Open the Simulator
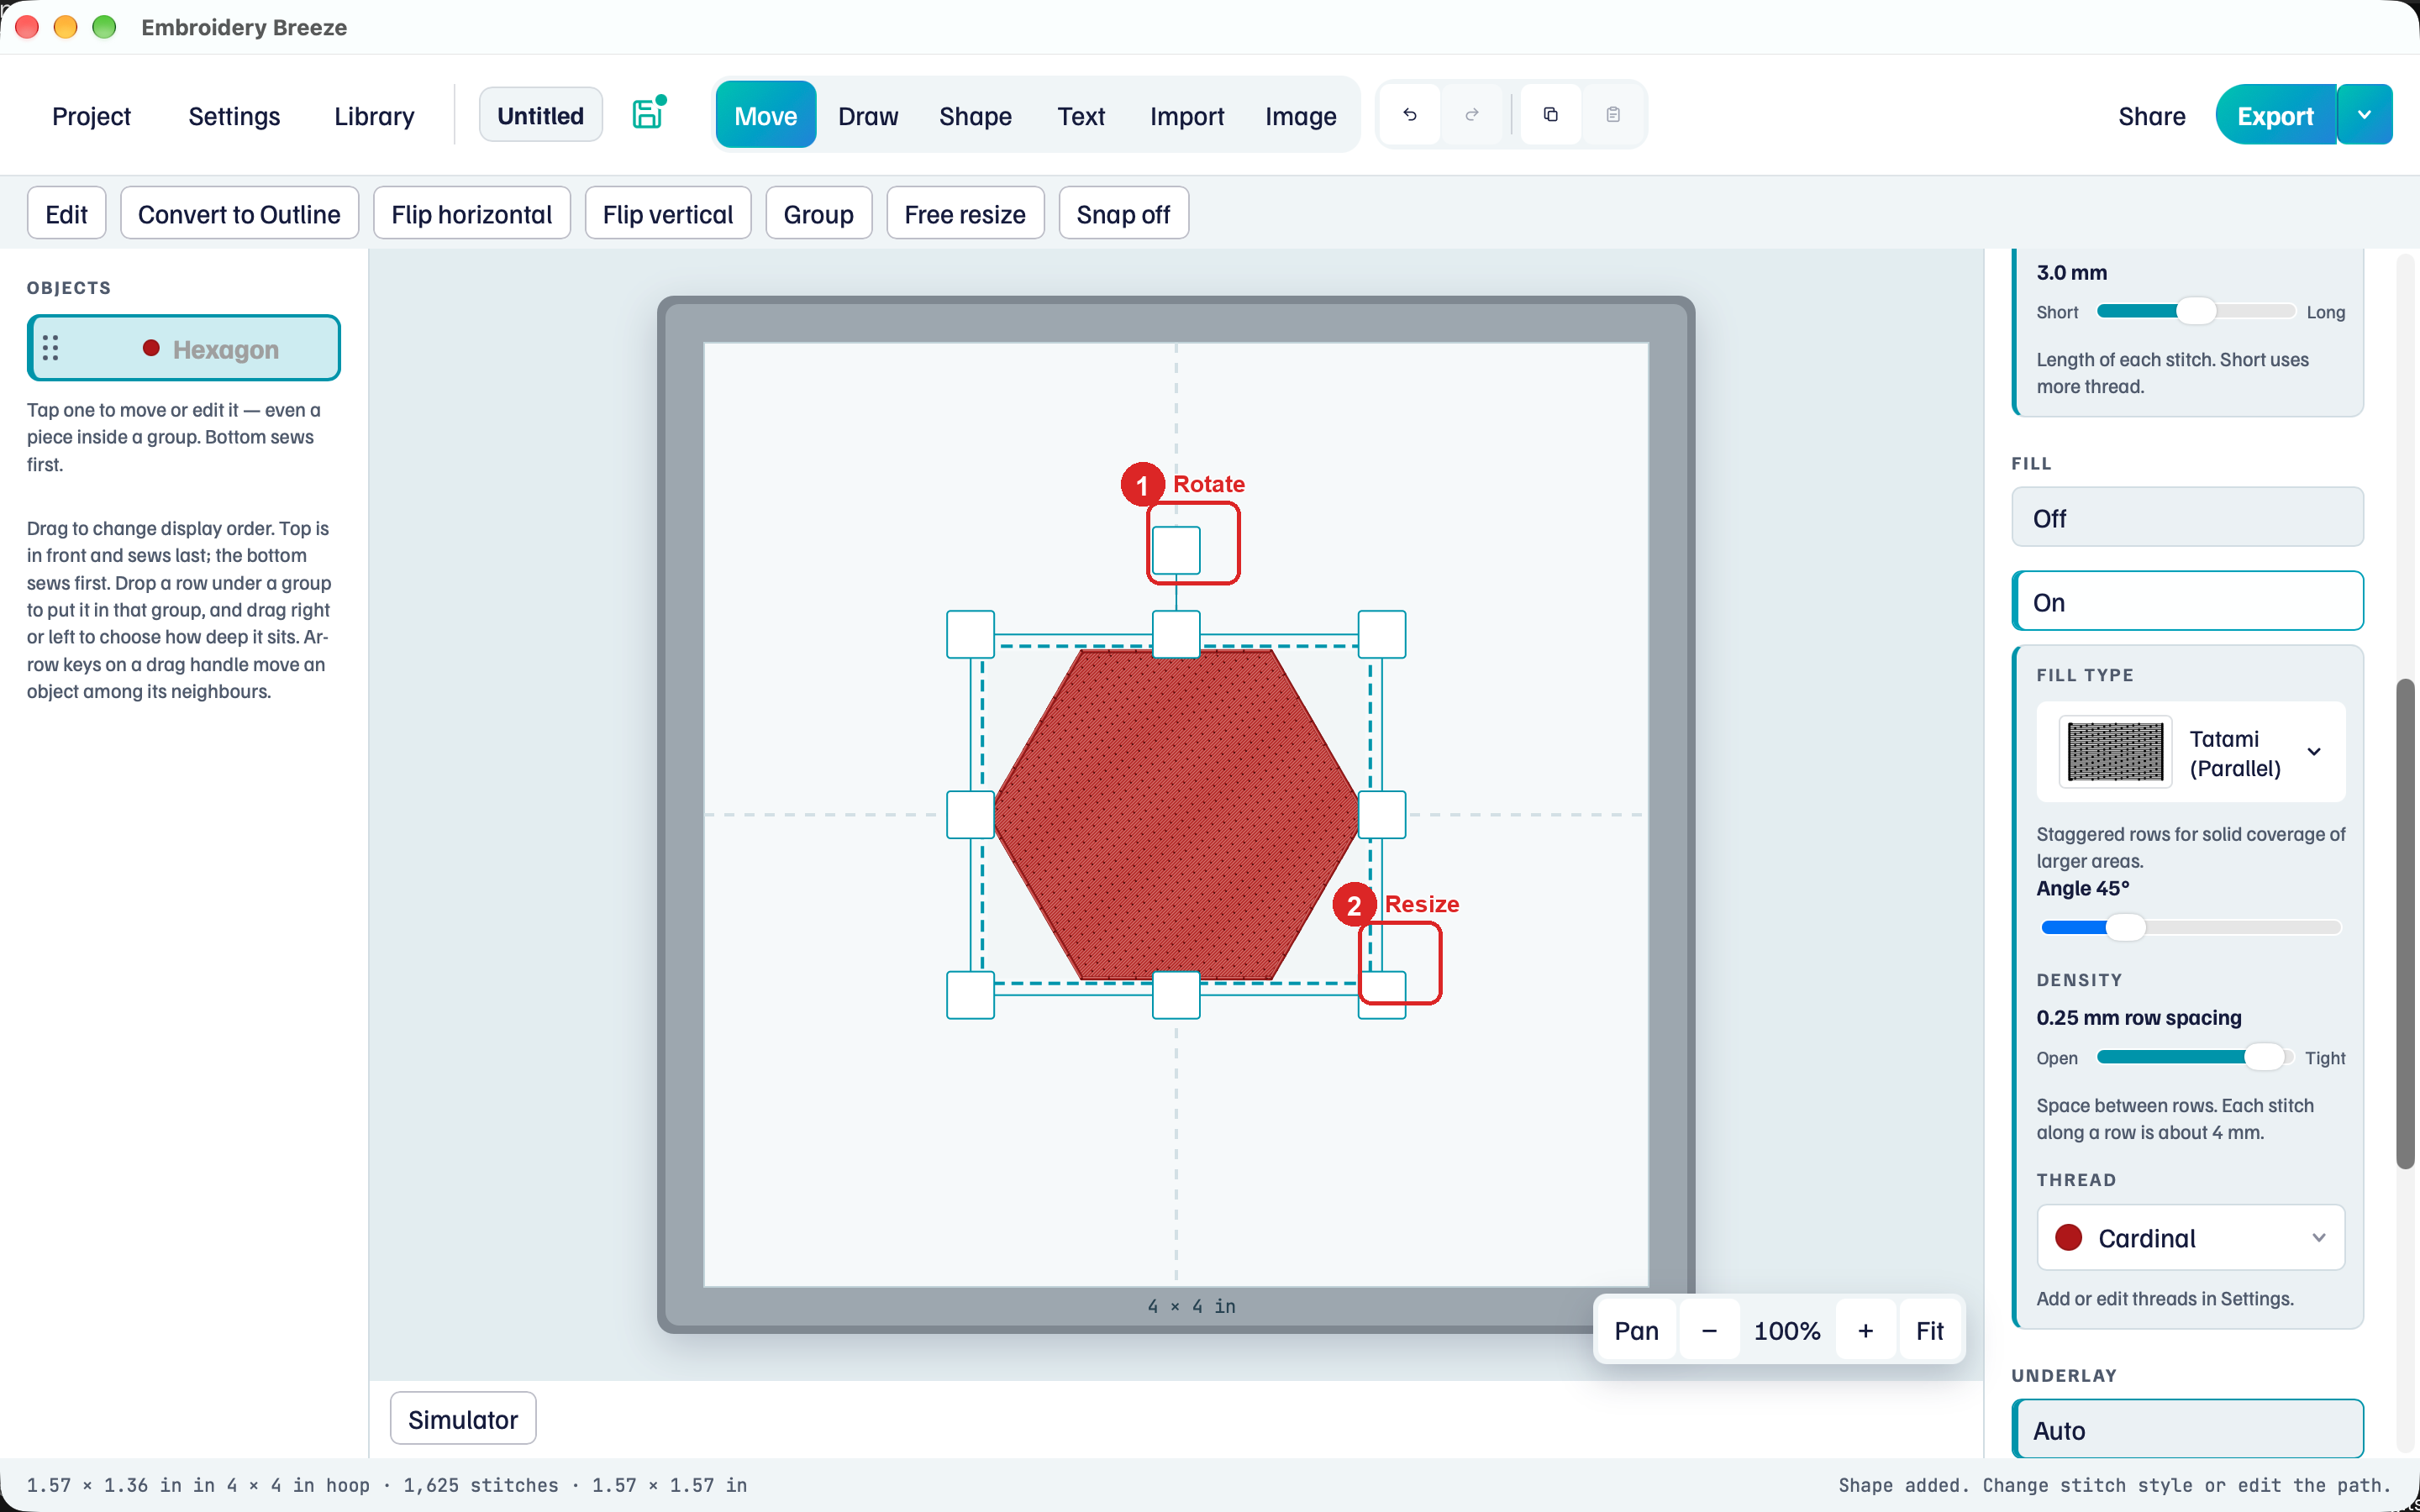 point(462,1418)
